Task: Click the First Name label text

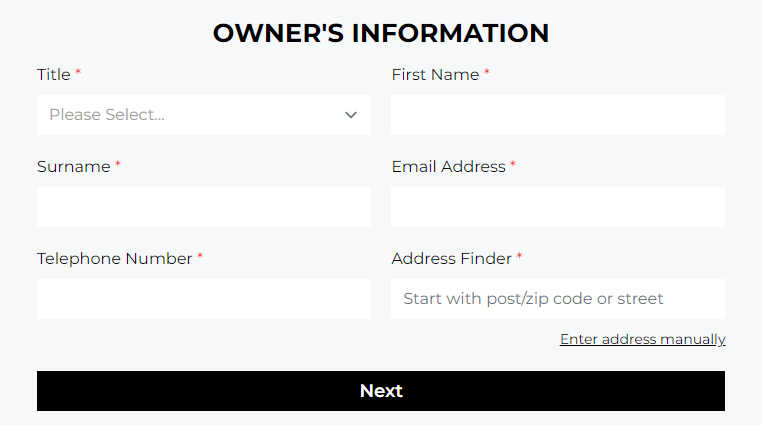Action: pyautogui.click(x=435, y=75)
